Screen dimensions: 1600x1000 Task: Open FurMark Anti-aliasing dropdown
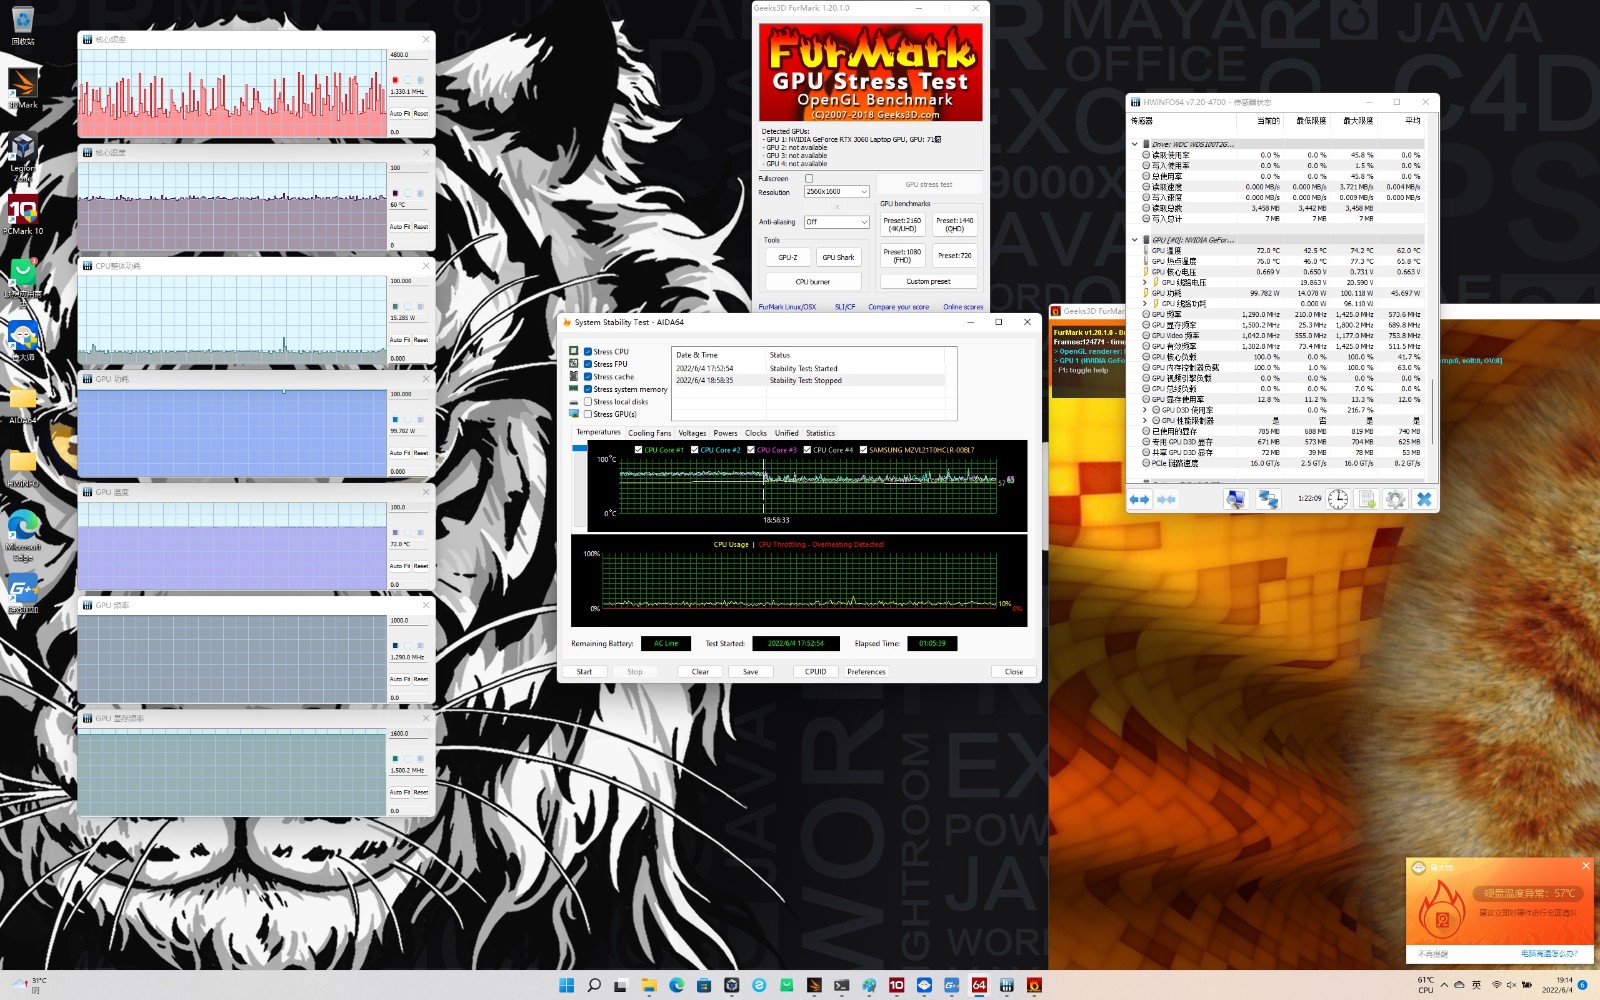click(x=837, y=222)
